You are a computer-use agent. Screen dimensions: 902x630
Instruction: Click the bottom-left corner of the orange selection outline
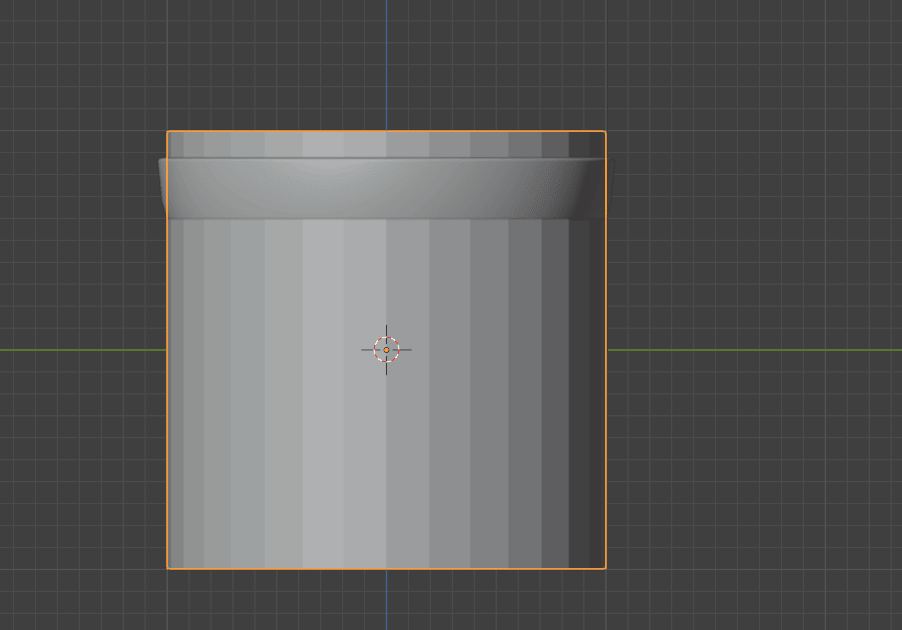(167, 568)
